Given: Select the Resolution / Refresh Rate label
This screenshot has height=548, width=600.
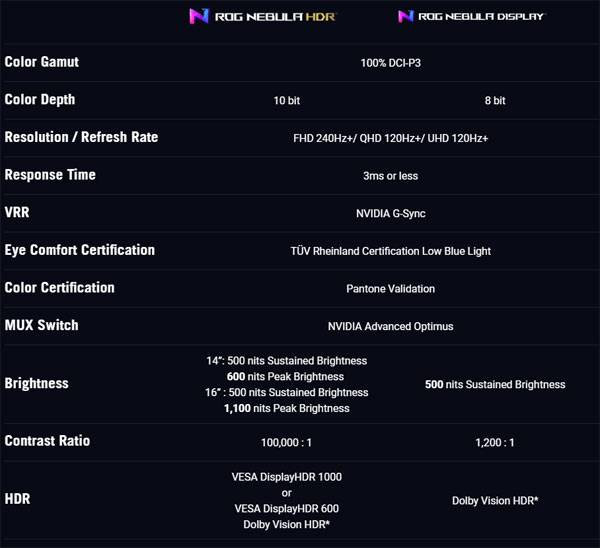Looking at the screenshot, I should tap(81, 137).
